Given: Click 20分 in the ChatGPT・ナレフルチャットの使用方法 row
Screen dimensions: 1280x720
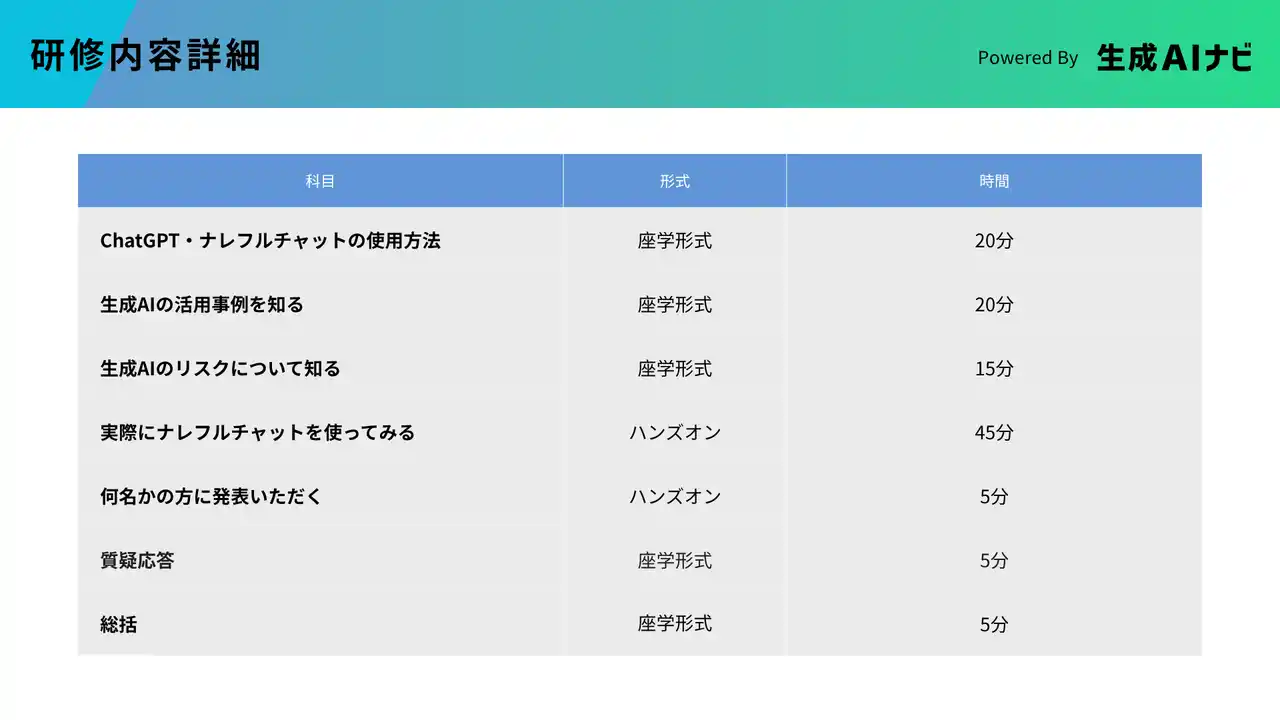Looking at the screenshot, I should (x=994, y=240).
